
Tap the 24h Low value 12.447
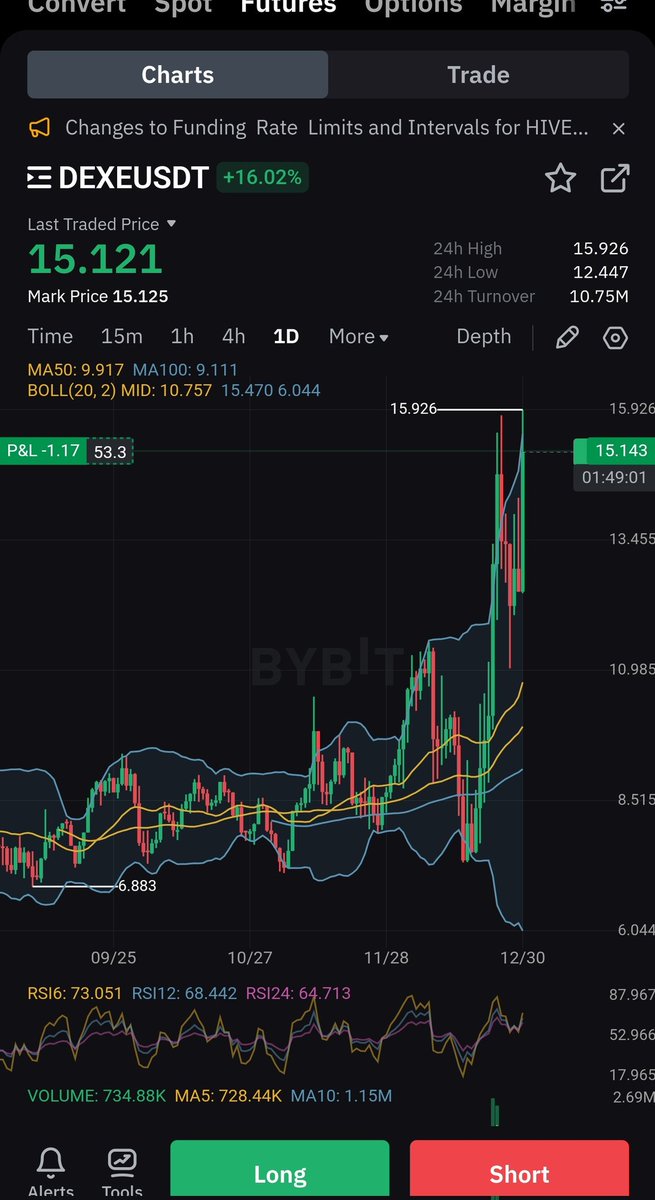600,272
